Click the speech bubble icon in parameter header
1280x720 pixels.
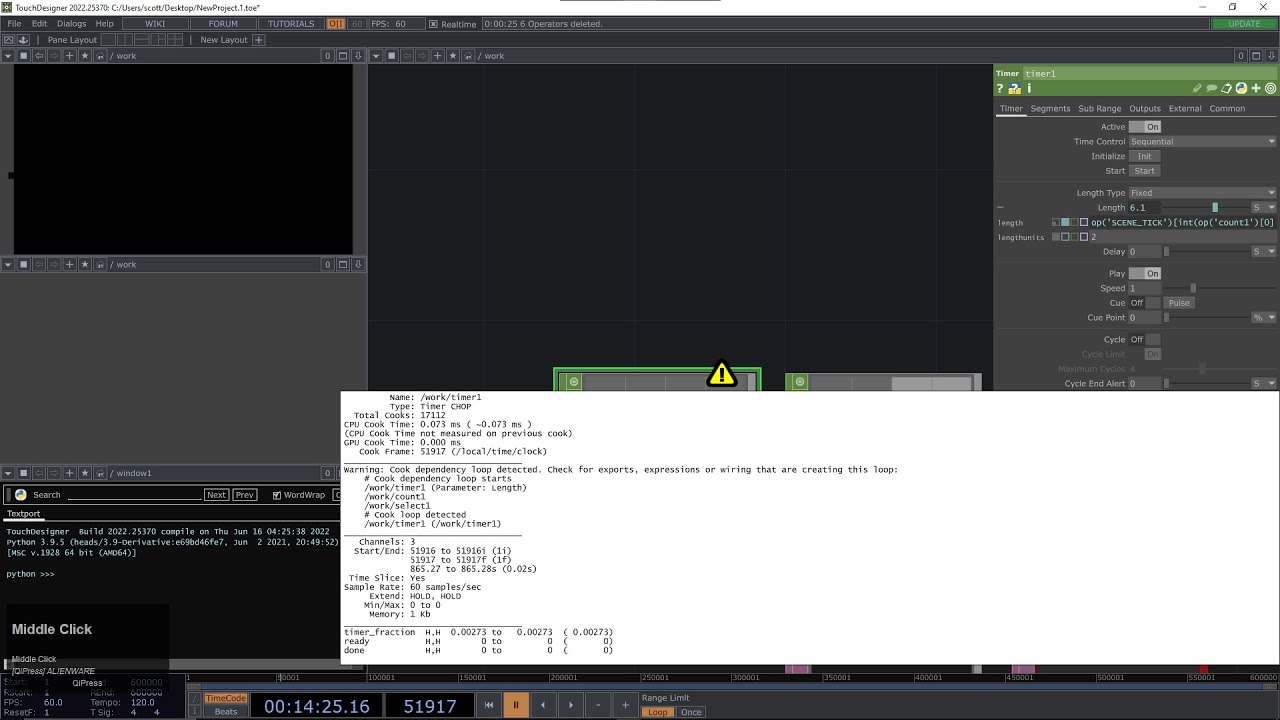1212,89
